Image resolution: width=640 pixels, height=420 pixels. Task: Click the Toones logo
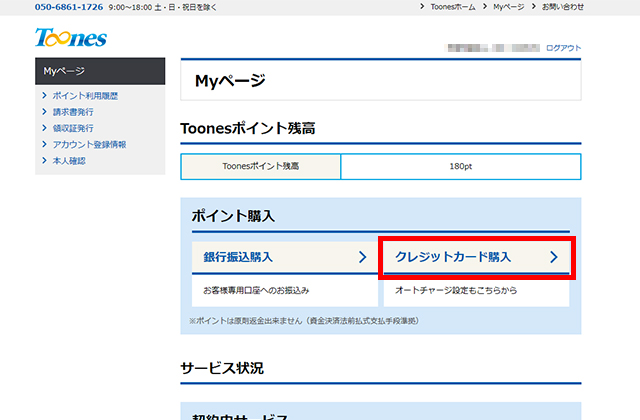(71, 38)
